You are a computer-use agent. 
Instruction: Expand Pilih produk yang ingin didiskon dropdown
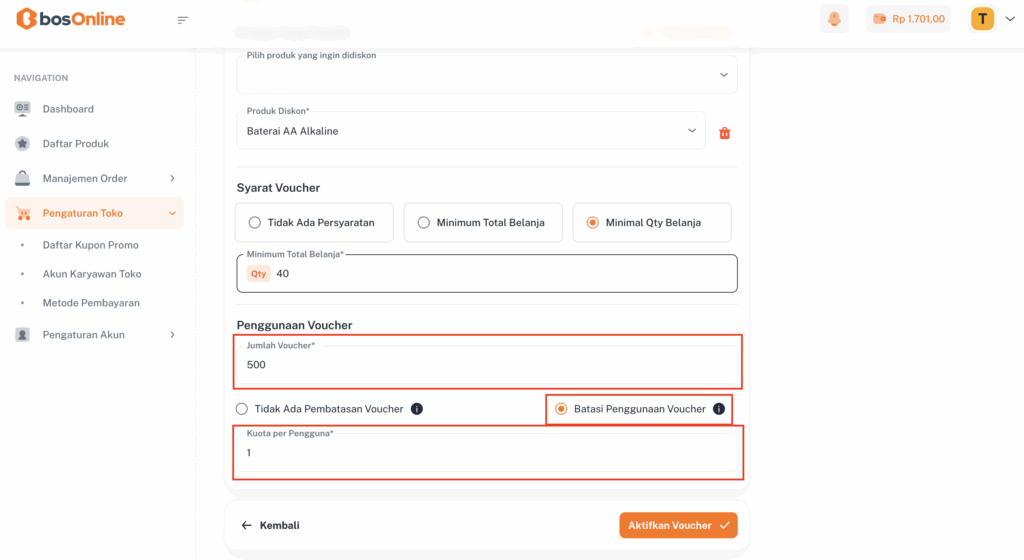tap(486, 75)
